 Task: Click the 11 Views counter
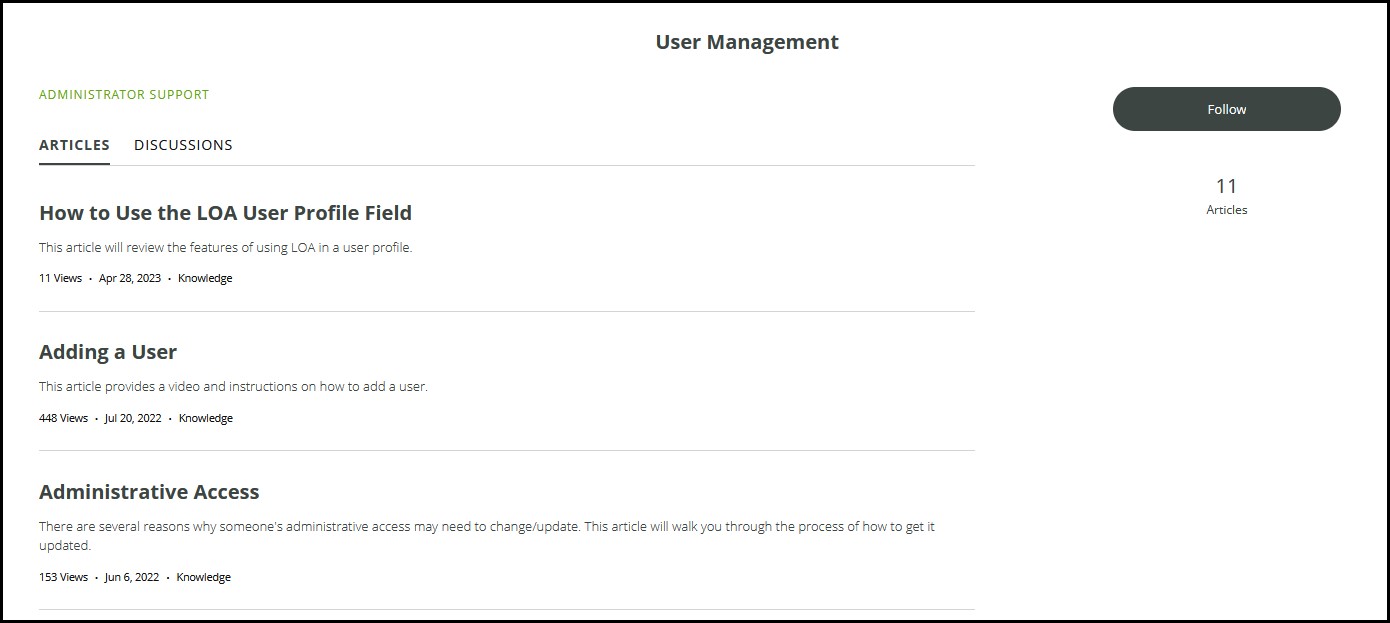coord(61,278)
